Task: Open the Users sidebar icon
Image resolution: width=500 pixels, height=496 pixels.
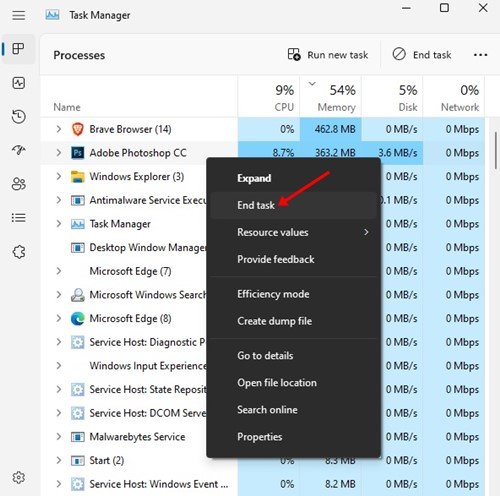Action: 18,184
